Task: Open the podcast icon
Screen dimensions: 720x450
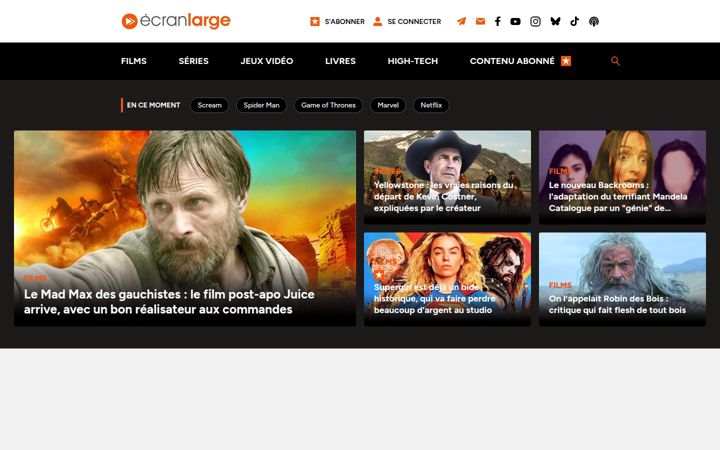Action: pos(594,22)
